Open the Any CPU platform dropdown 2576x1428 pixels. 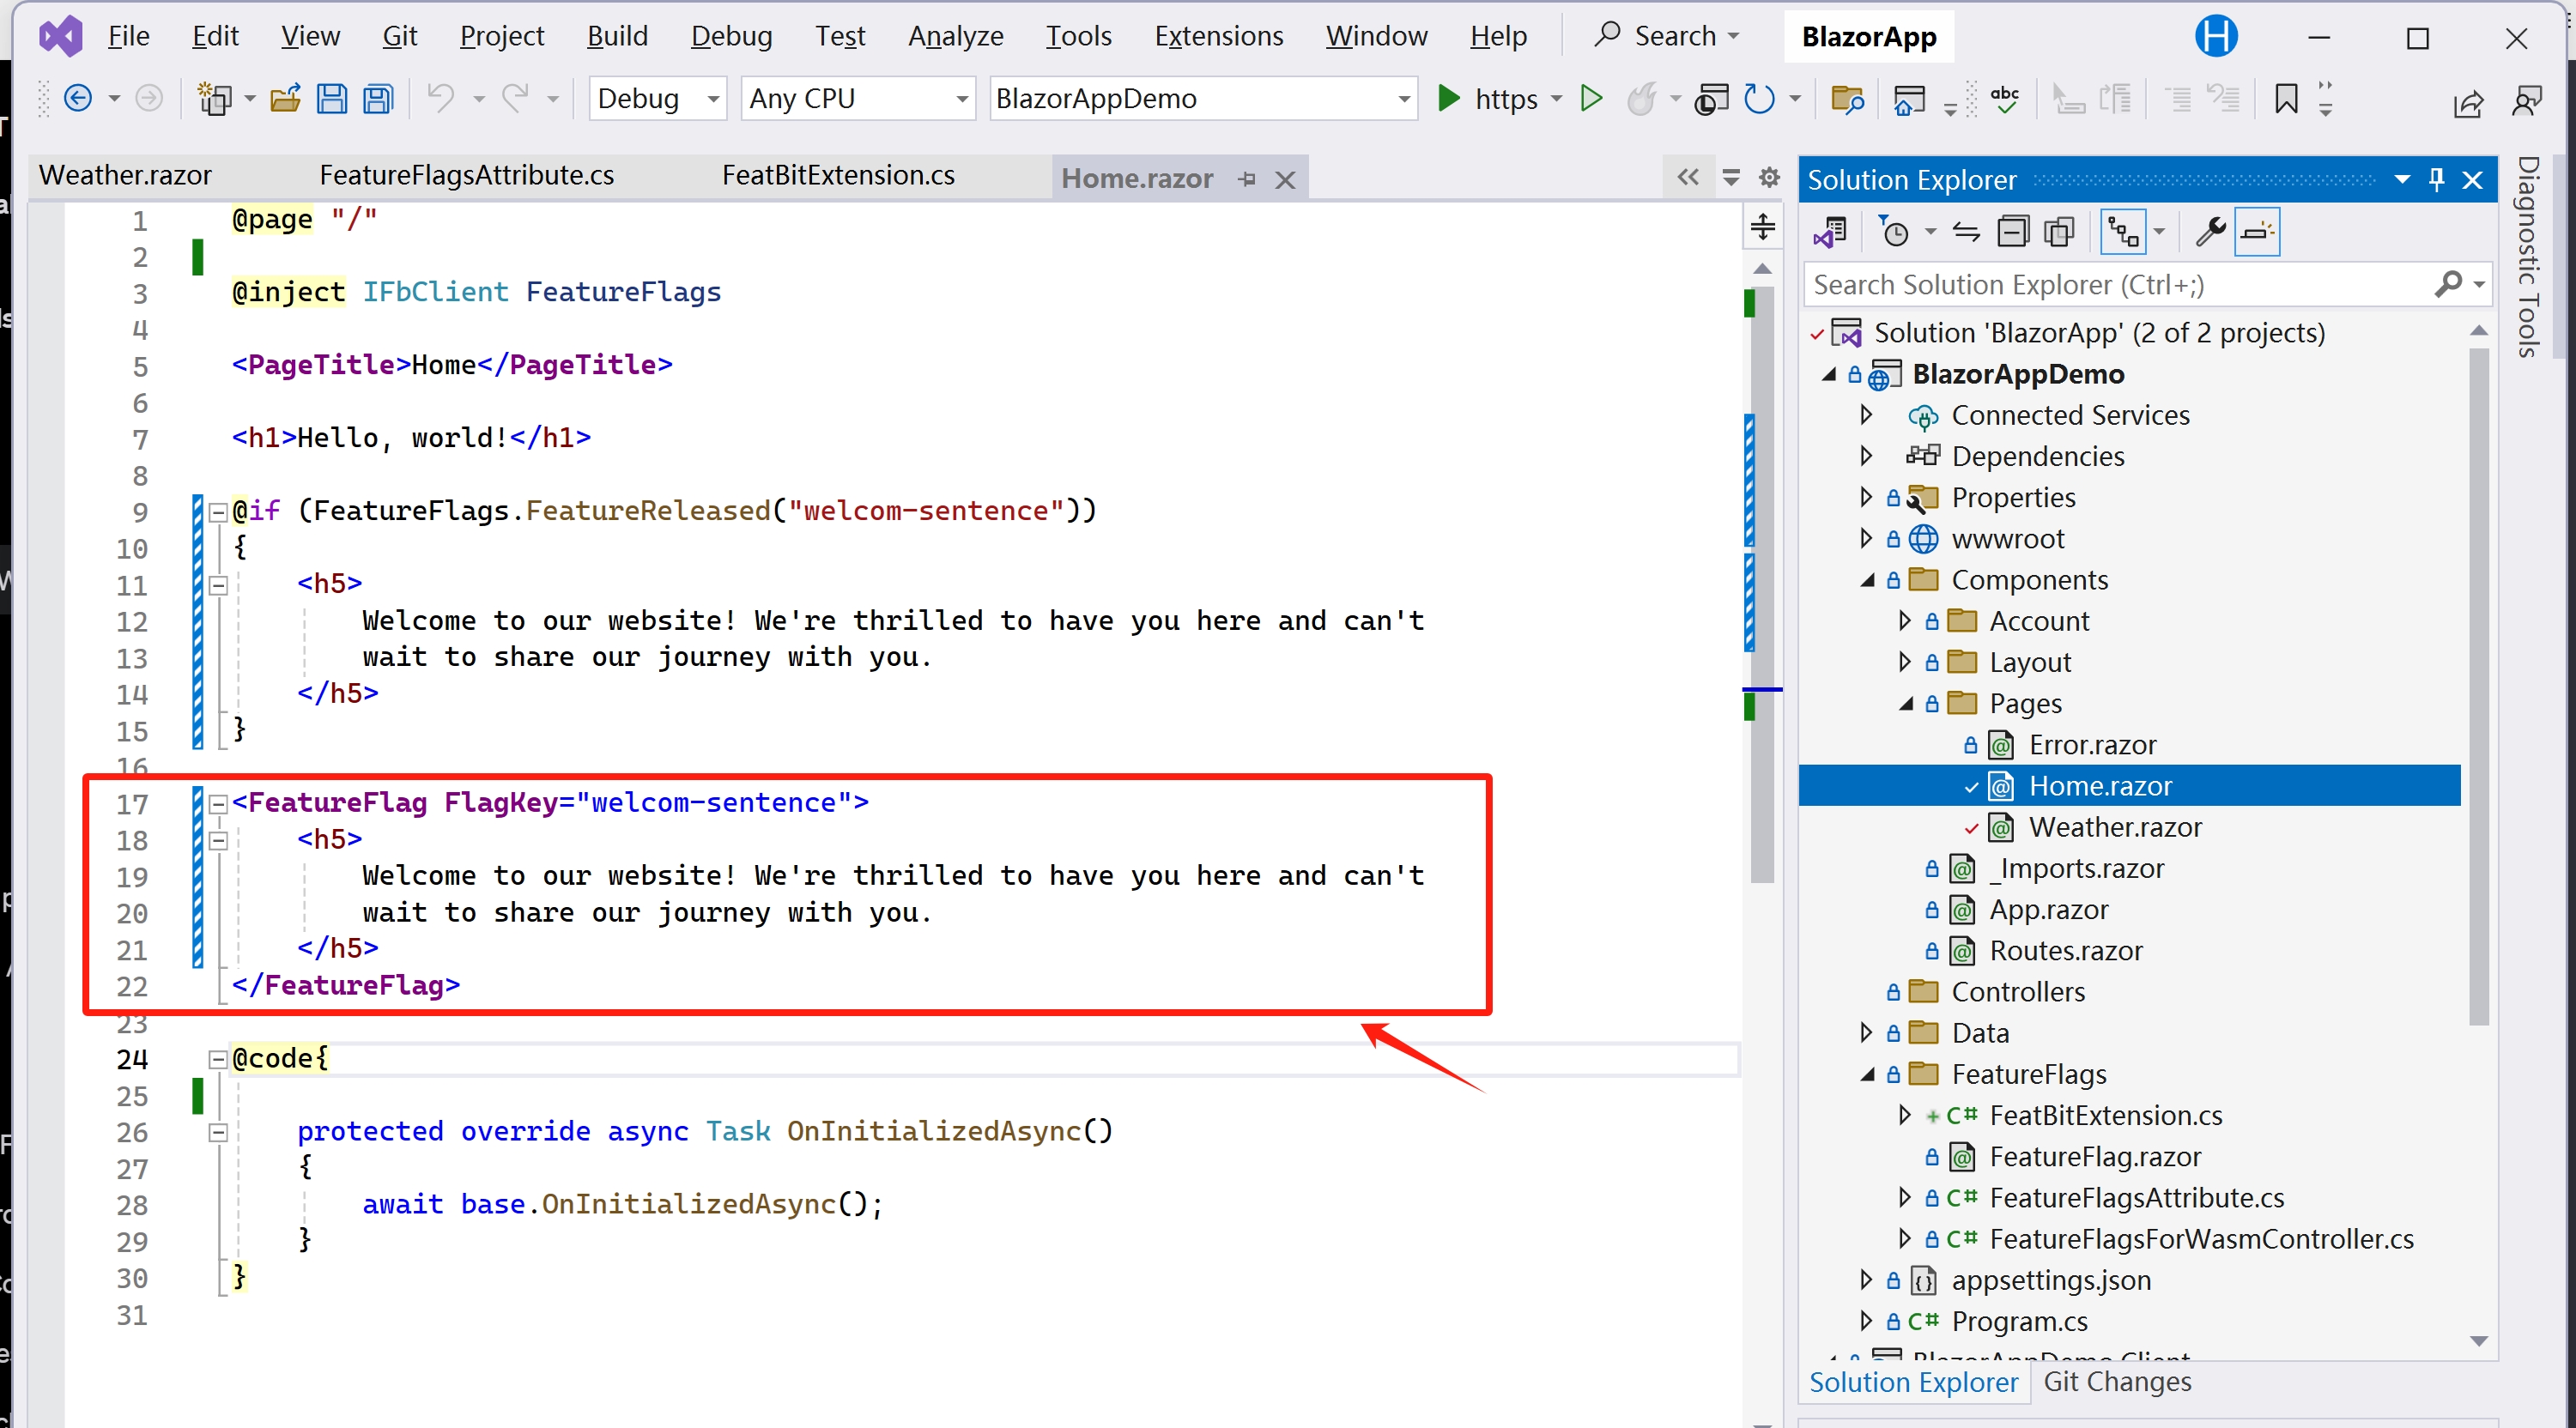tap(858, 98)
